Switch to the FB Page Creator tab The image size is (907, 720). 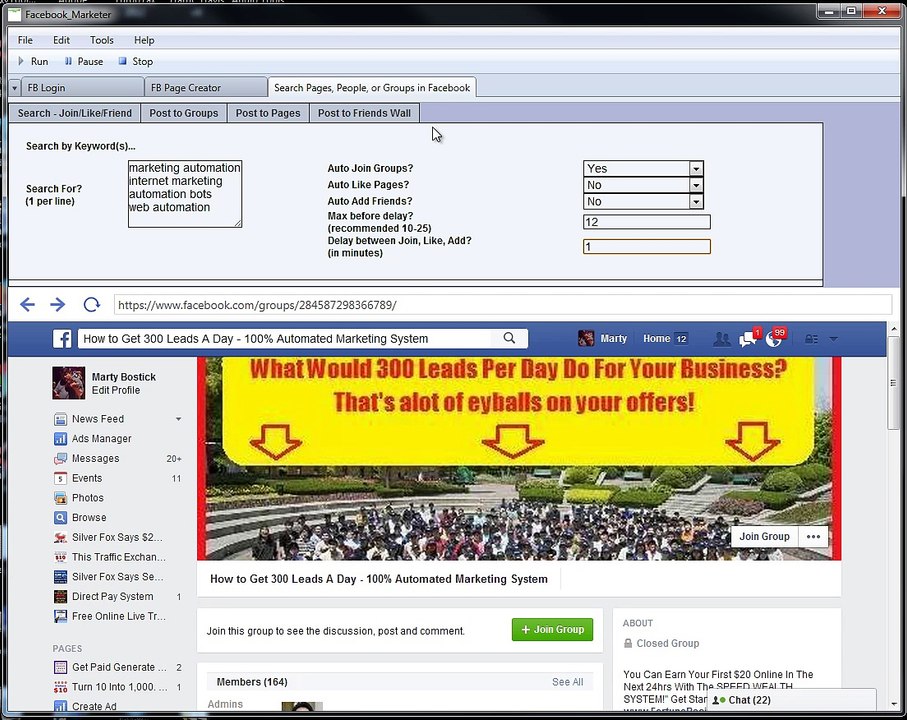tap(205, 88)
